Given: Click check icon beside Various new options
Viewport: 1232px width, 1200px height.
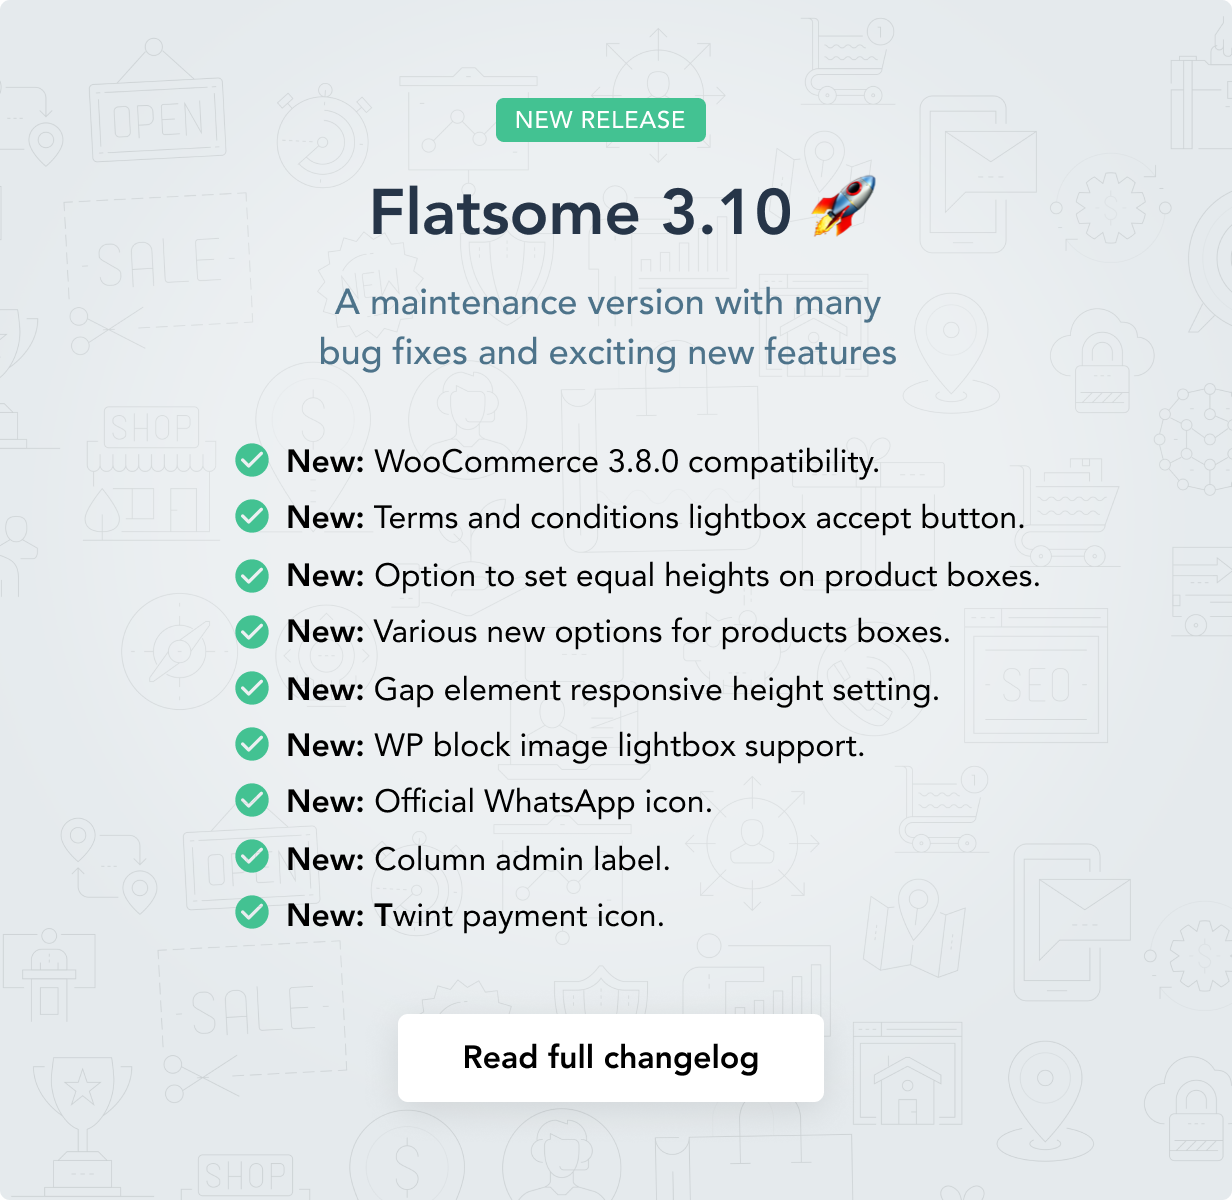Looking at the screenshot, I should click(x=252, y=631).
